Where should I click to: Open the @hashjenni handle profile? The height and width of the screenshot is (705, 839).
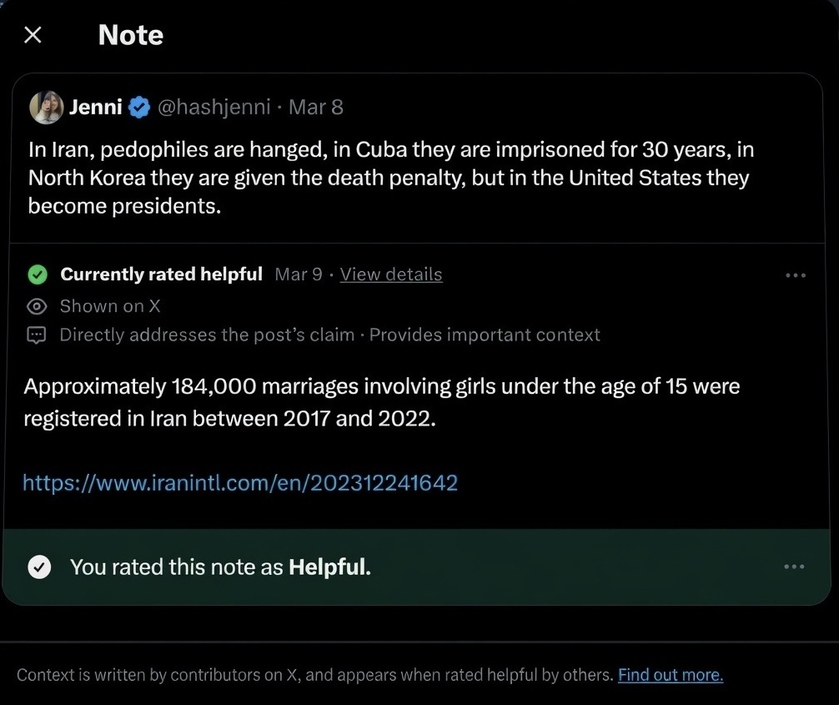pos(213,107)
